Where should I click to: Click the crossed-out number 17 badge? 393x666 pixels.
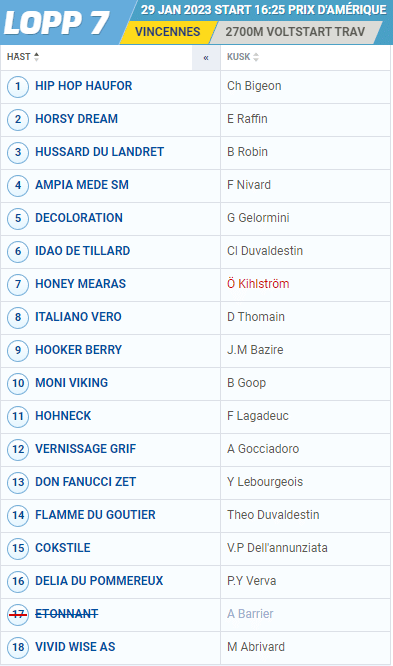(18, 615)
